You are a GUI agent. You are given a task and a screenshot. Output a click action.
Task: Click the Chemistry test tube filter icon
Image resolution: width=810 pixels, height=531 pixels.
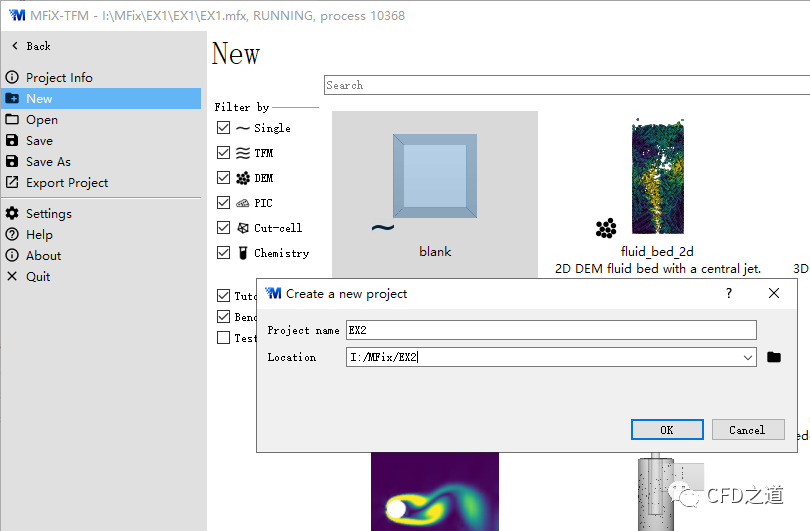coord(243,253)
